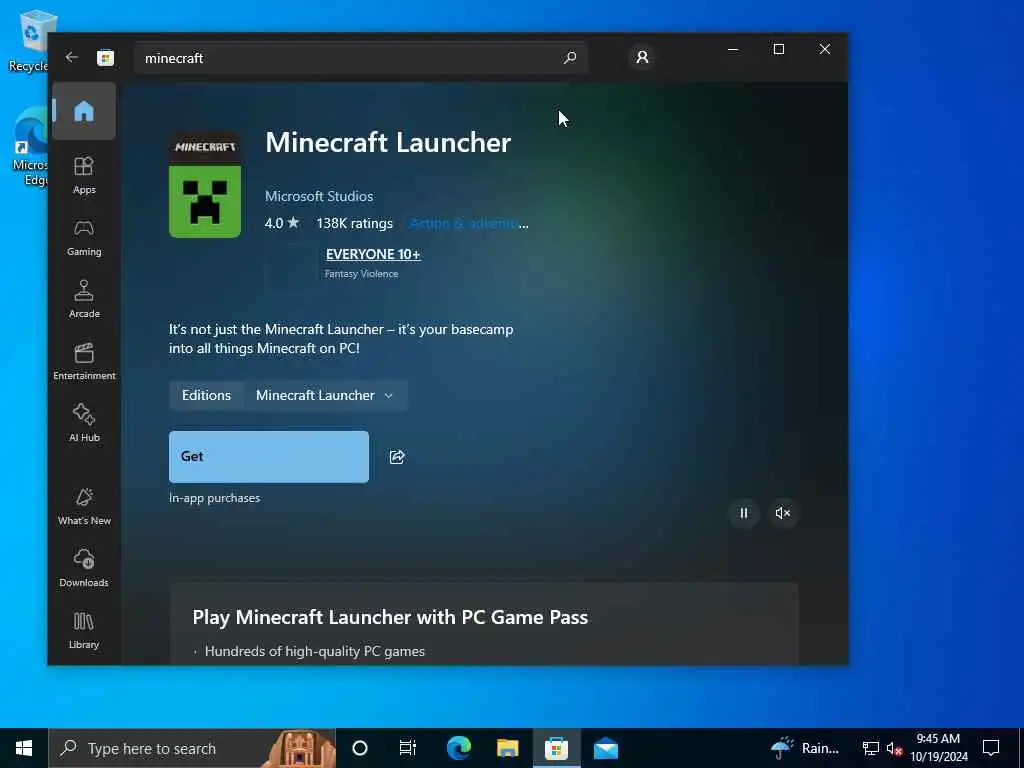Click Microsoft Store taskbar icon
Screen dimensions: 1024x768
point(556,748)
